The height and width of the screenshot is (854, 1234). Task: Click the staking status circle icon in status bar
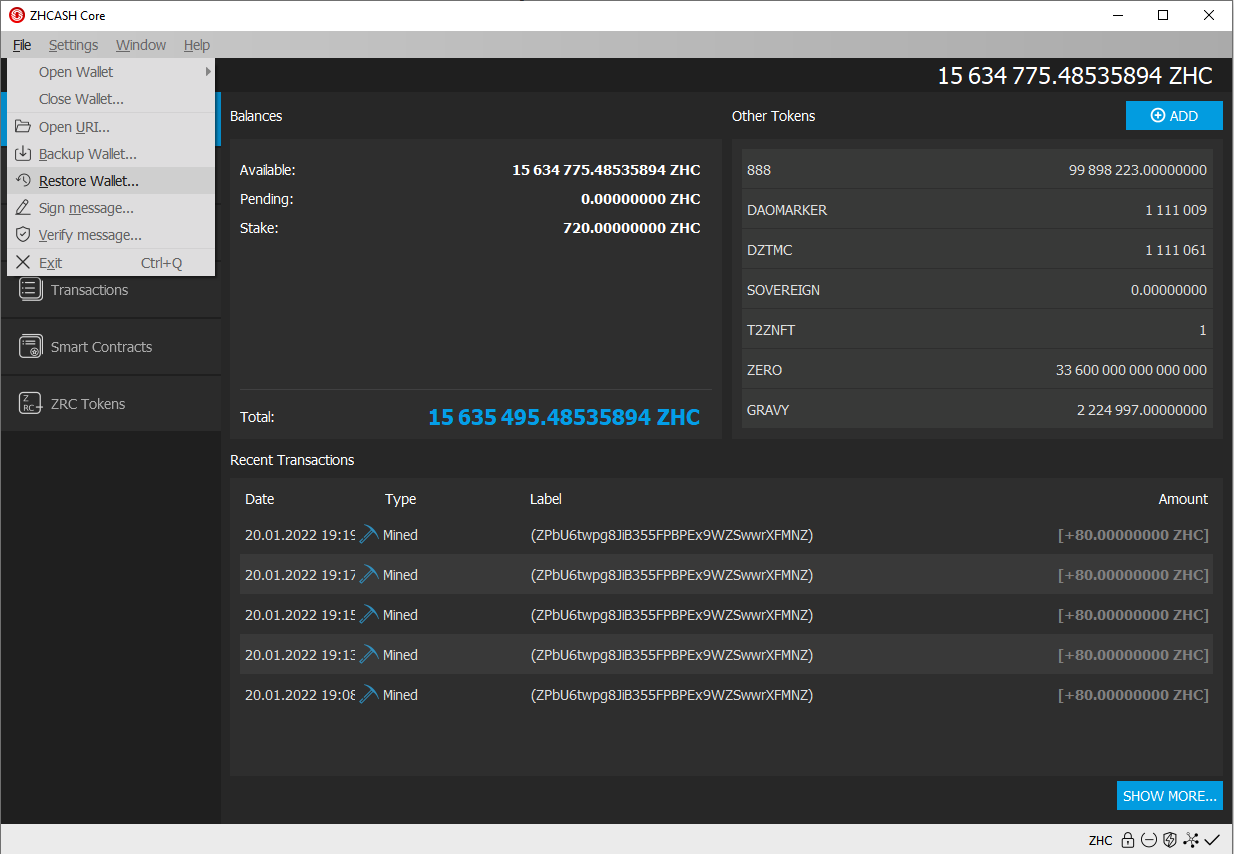(1149, 840)
